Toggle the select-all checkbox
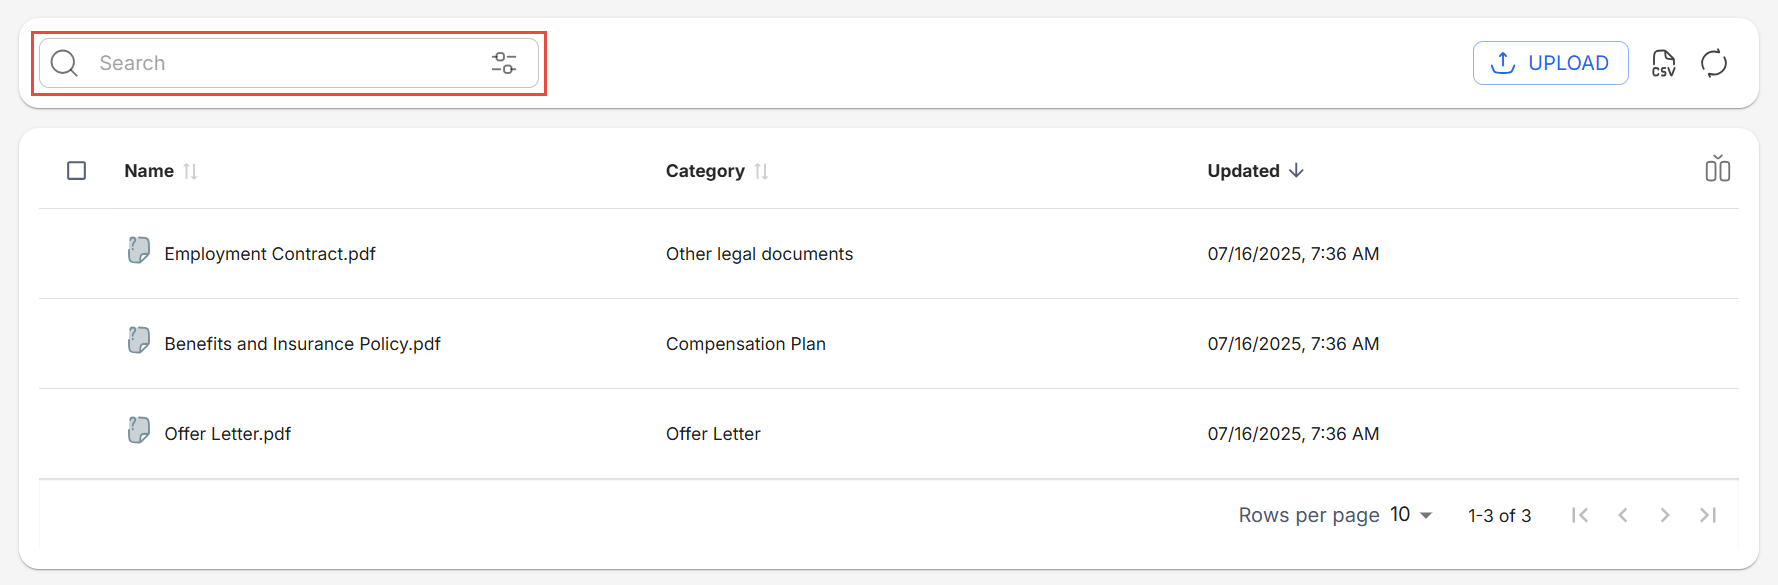The image size is (1778, 585). [x=76, y=171]
